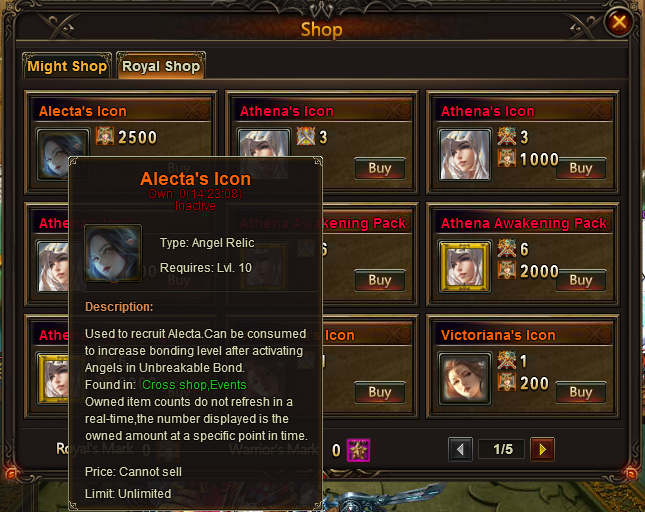Click Victoriana's Icon portrait
This screenshot has height=512, width=645.
coord(465,378)
